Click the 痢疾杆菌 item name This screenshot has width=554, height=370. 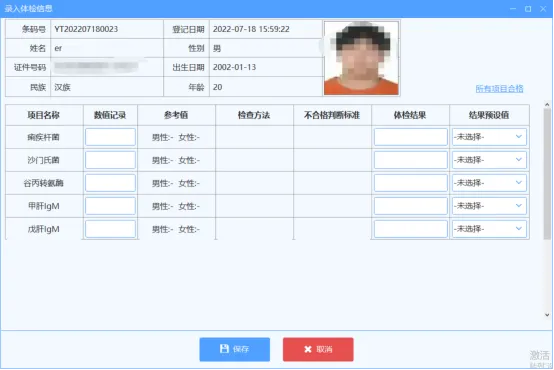pos(43,137)
